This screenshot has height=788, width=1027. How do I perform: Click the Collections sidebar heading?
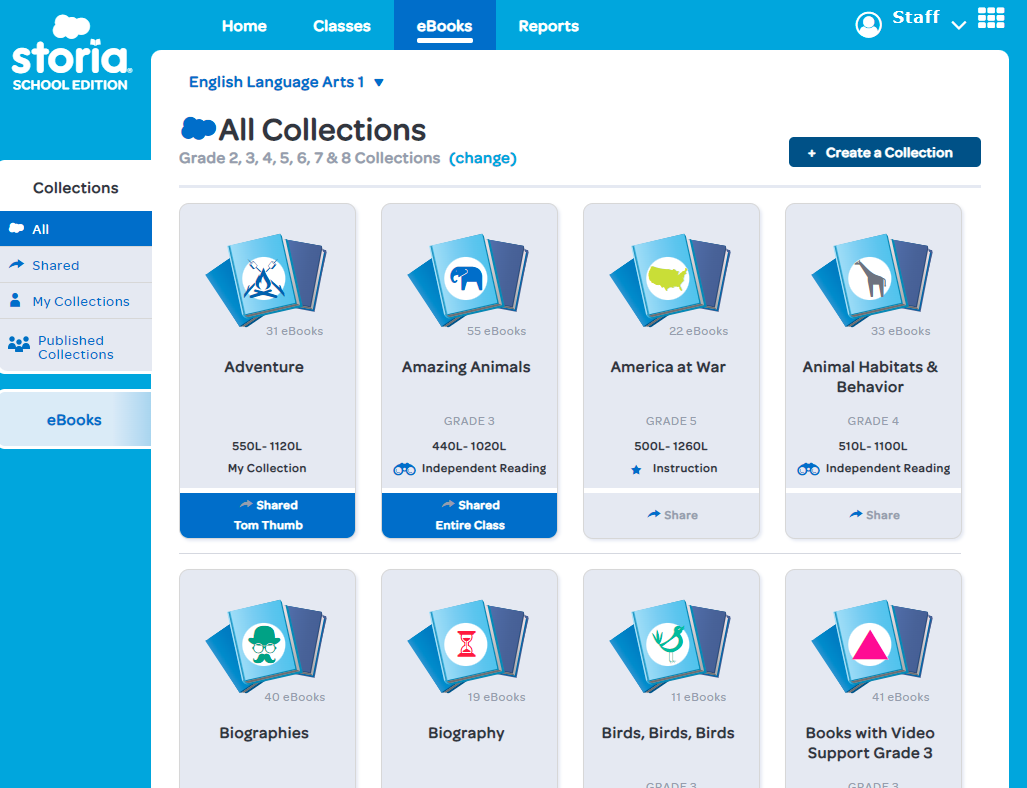[x=76, y=188]
